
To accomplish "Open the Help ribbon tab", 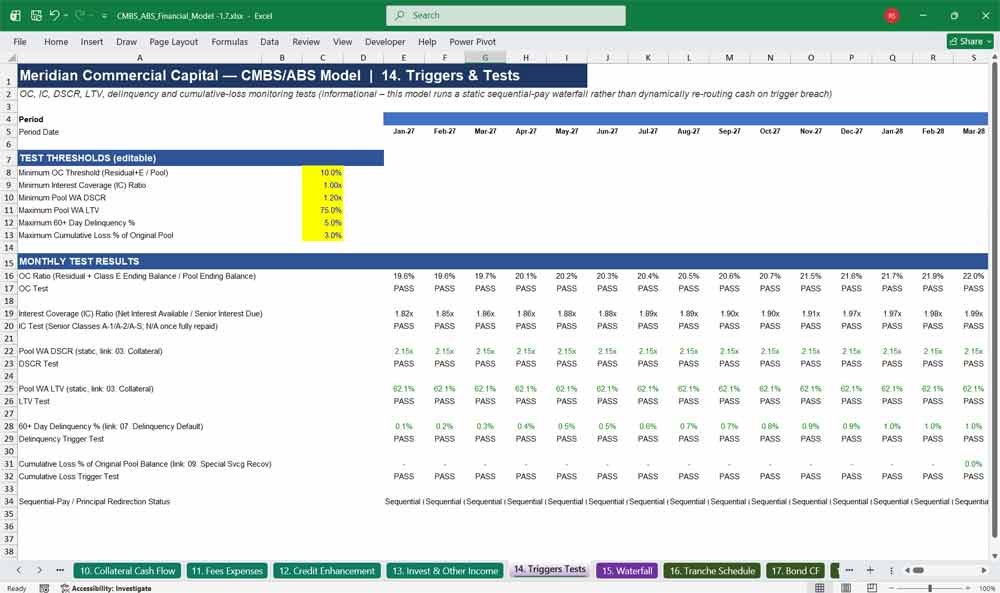I will (x=427, y=41).
